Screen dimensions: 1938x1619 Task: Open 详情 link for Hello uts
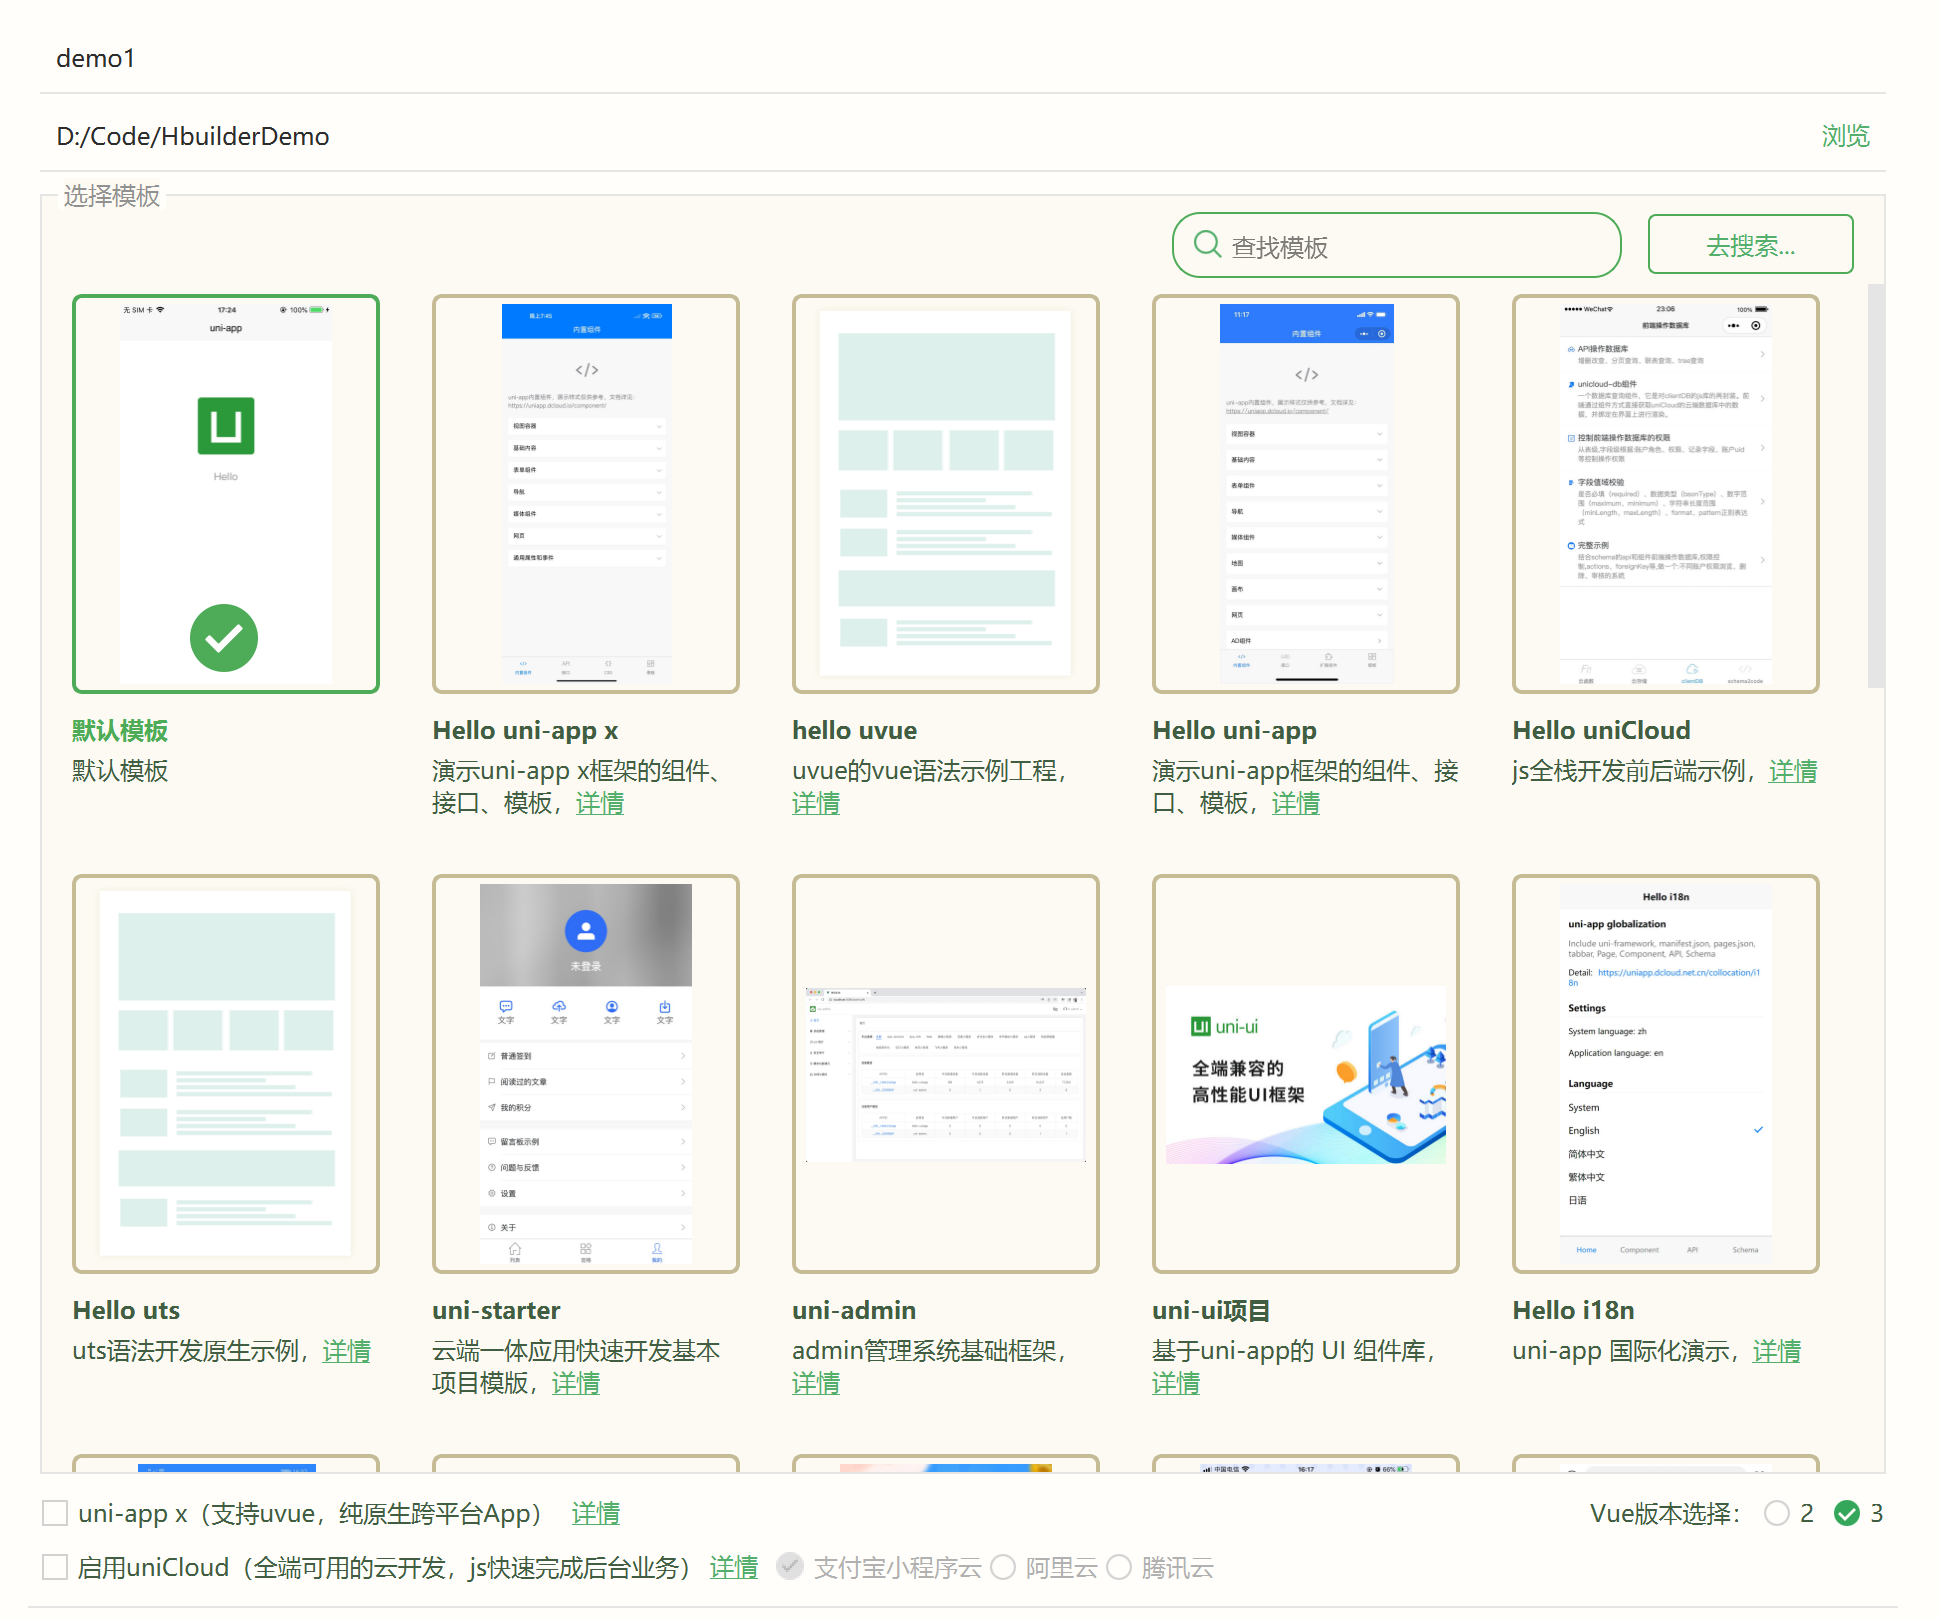[347, 1351]
